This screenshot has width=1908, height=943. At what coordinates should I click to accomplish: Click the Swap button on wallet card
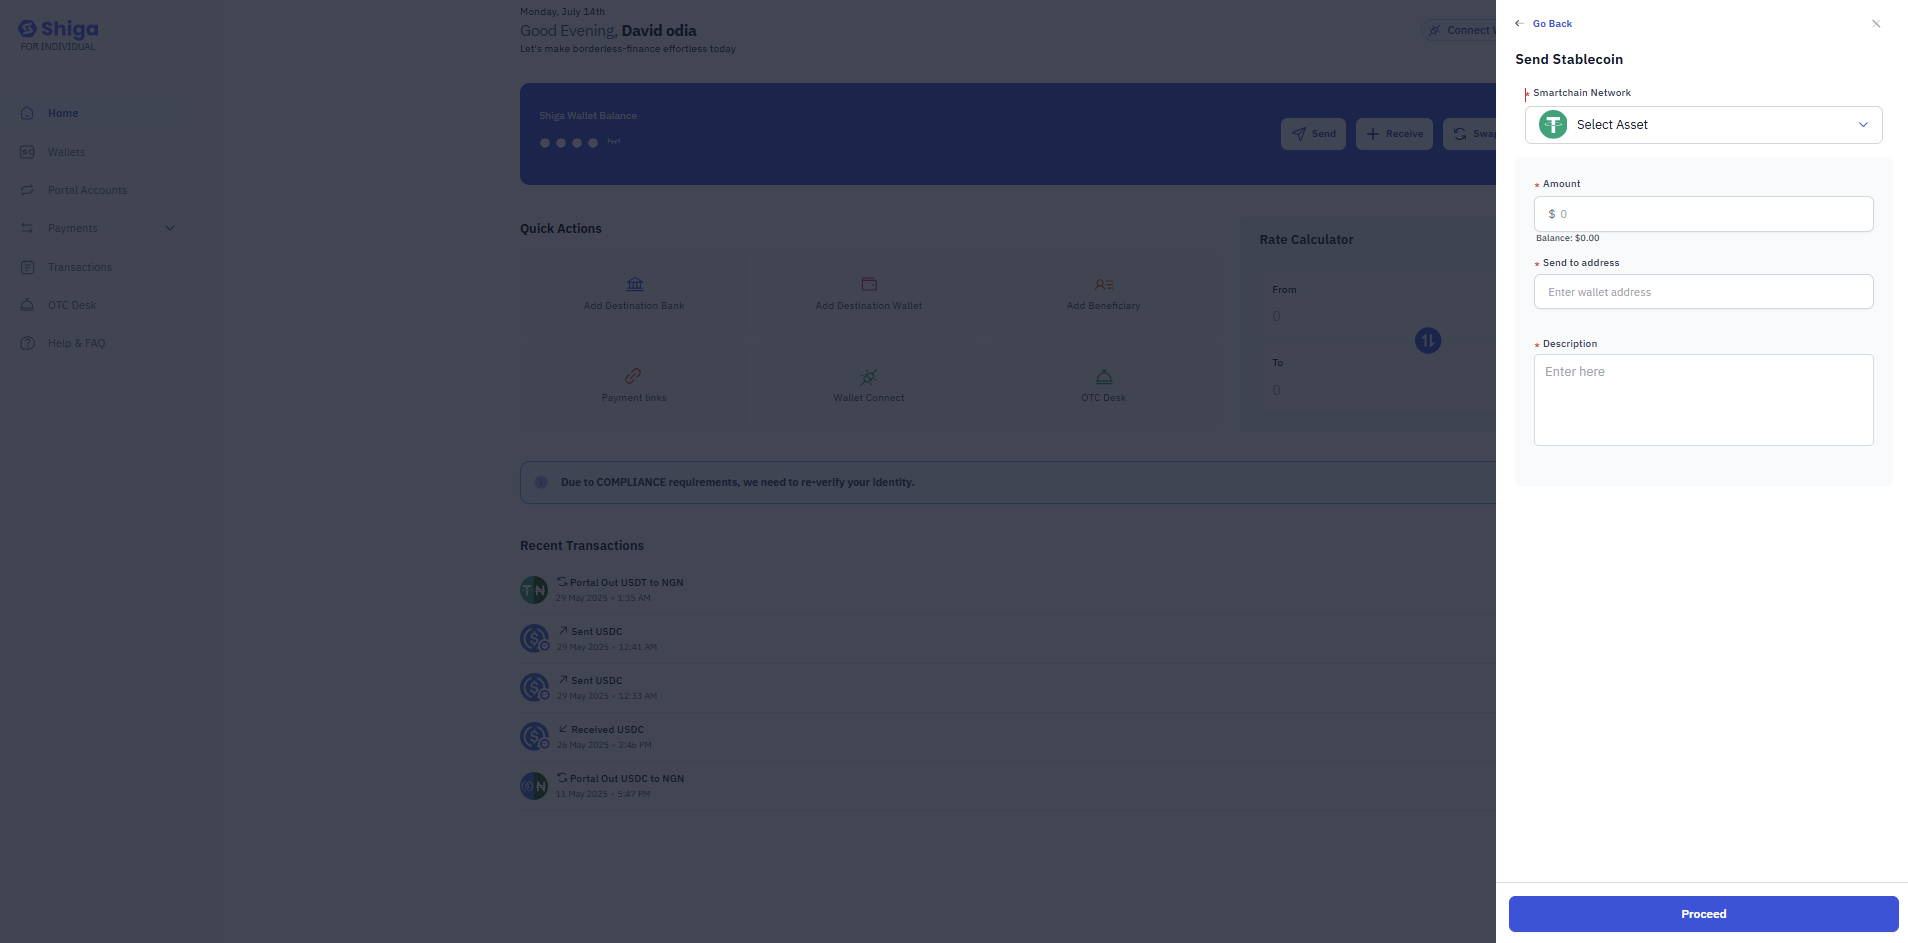1469,134
